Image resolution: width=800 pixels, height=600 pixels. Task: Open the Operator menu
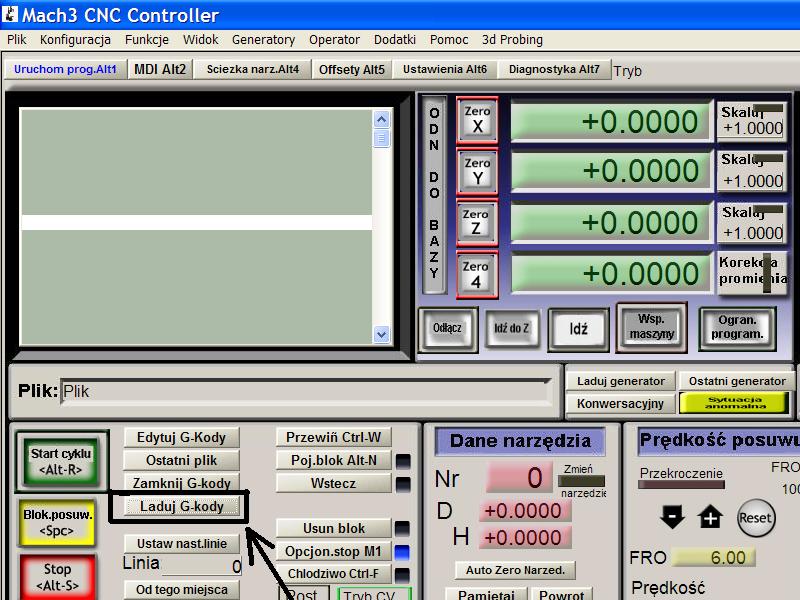tap(334, 39)
